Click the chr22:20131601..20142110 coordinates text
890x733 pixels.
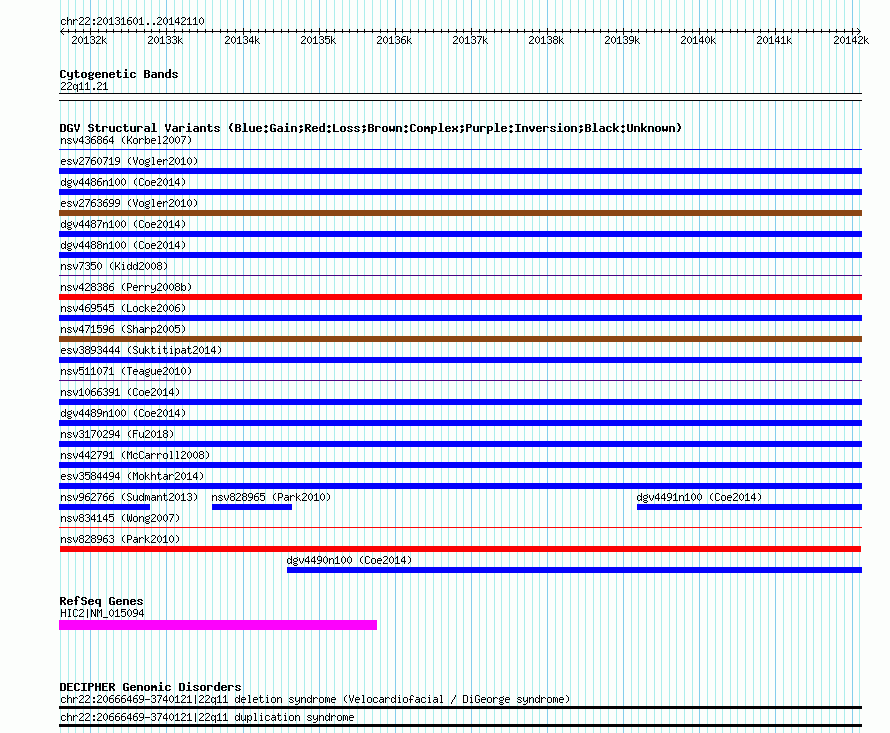coord(132,21)
